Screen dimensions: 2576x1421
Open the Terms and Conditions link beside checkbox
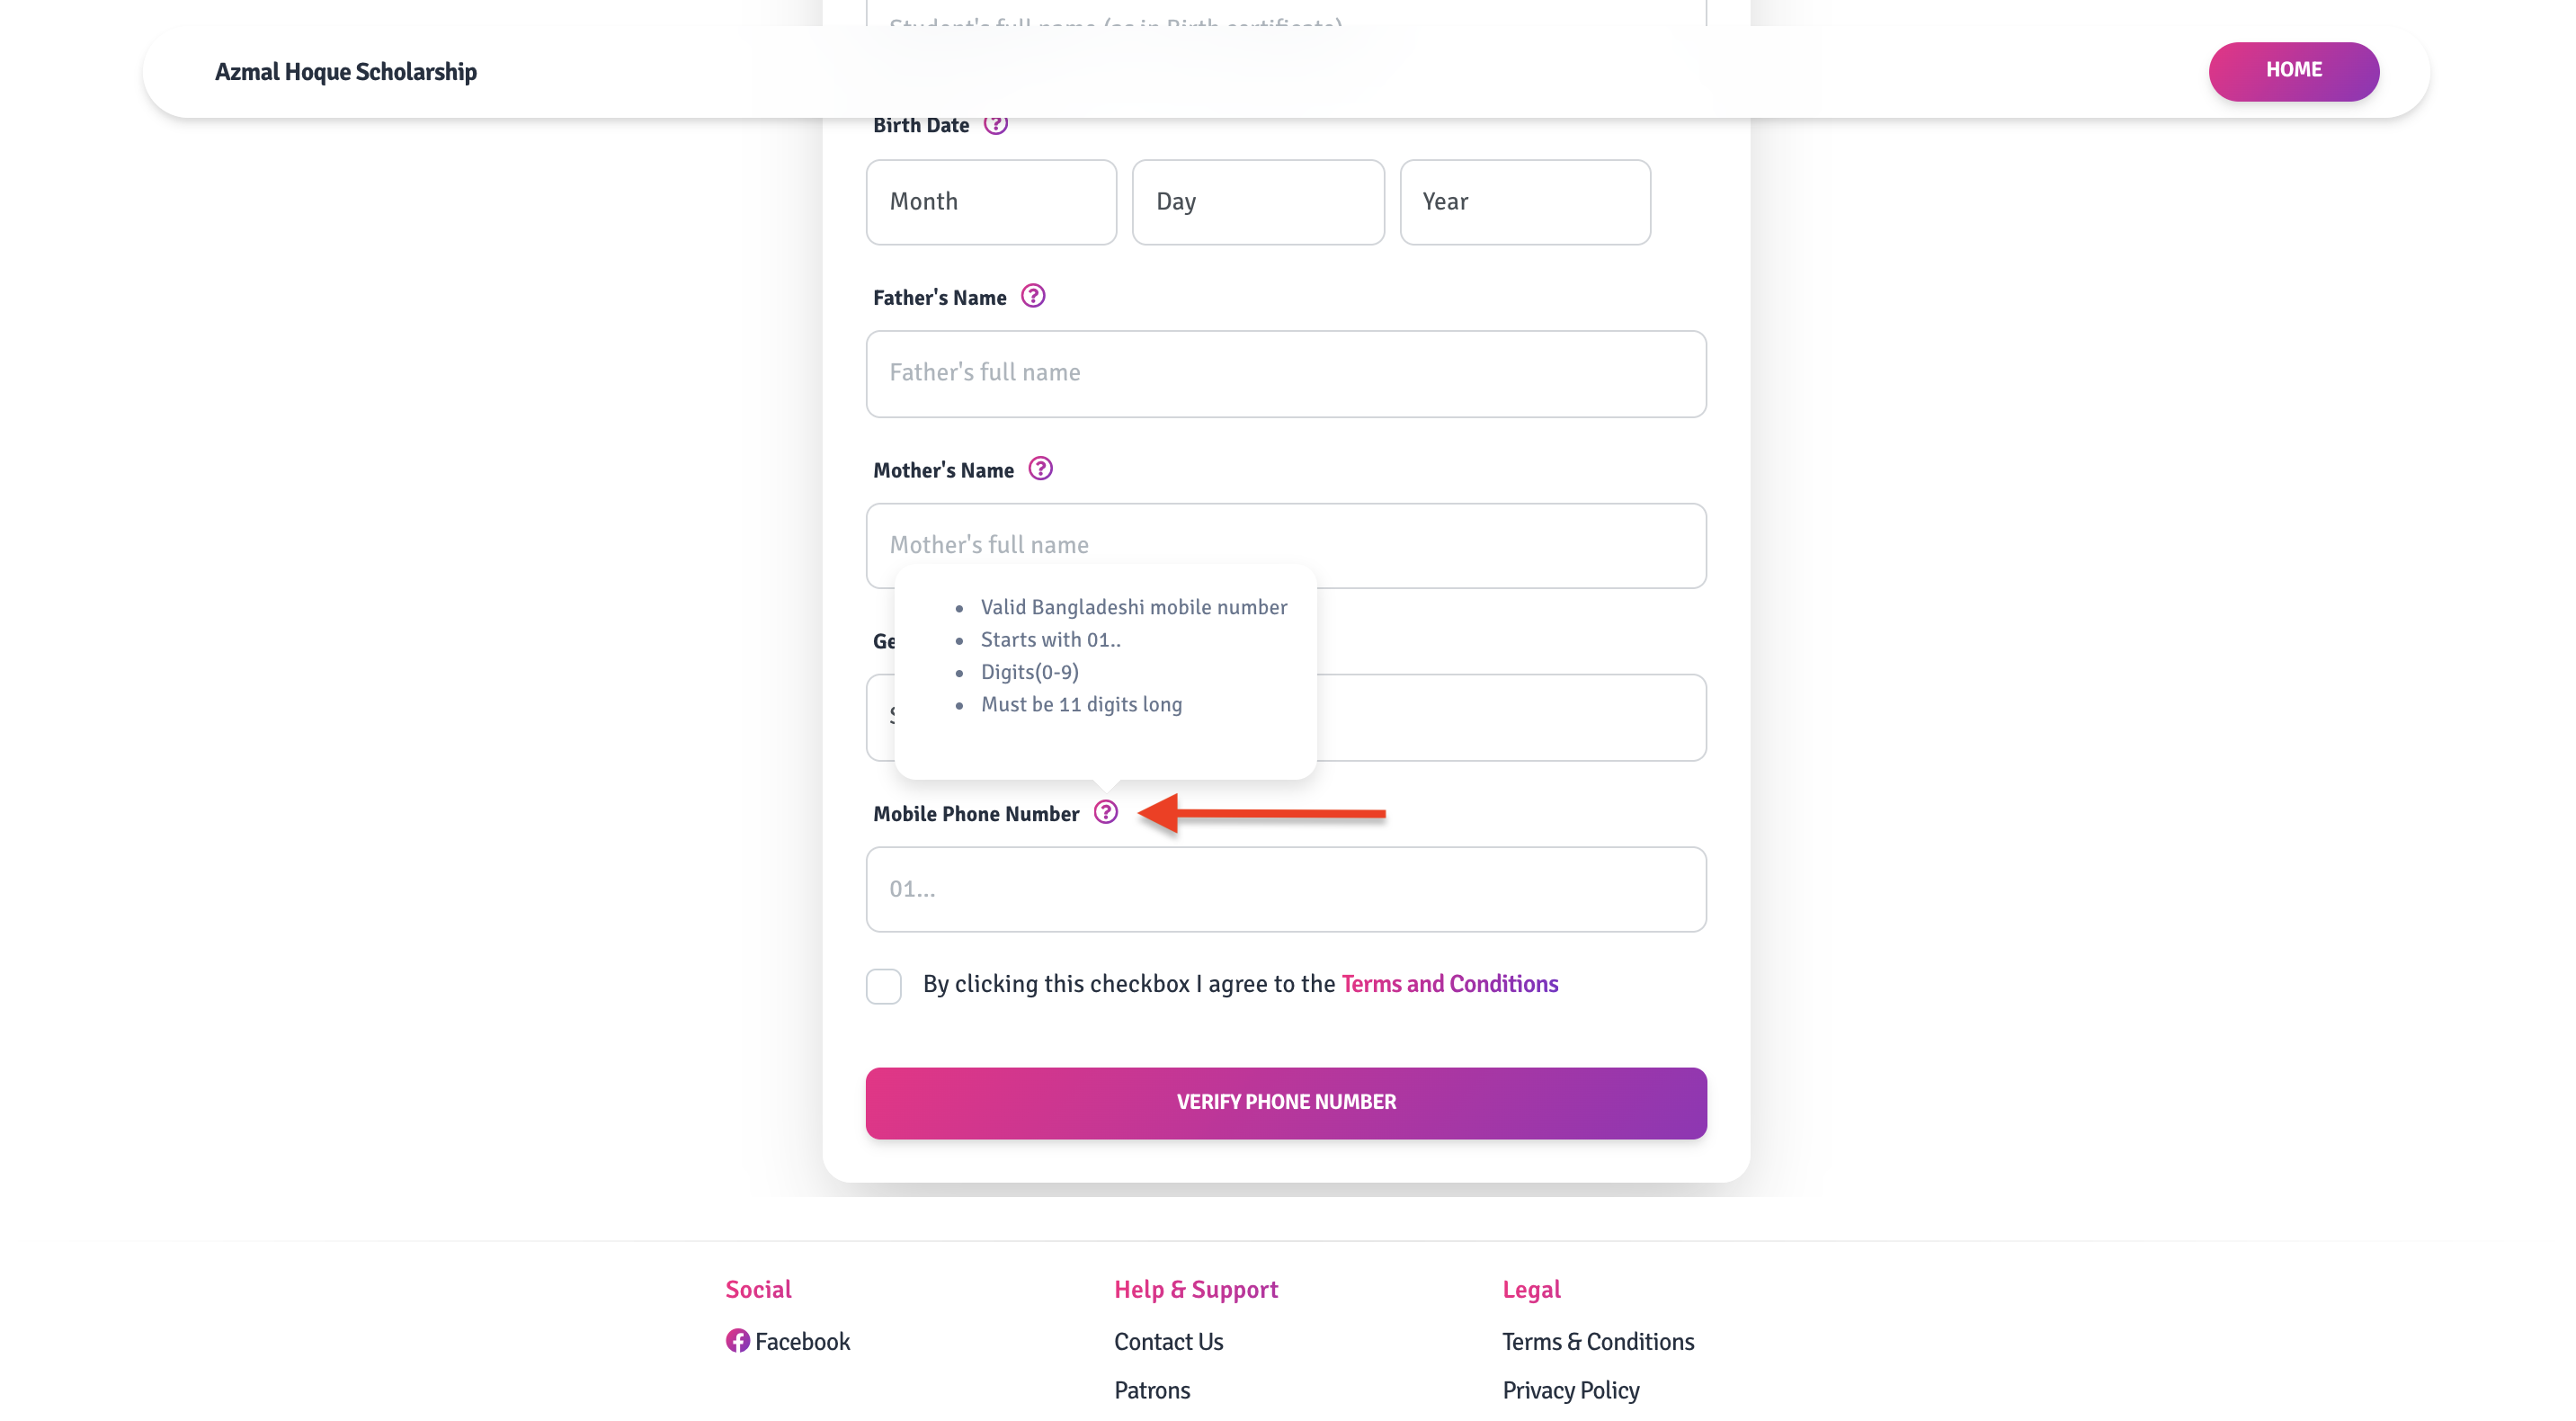(x=1449, y=984)
